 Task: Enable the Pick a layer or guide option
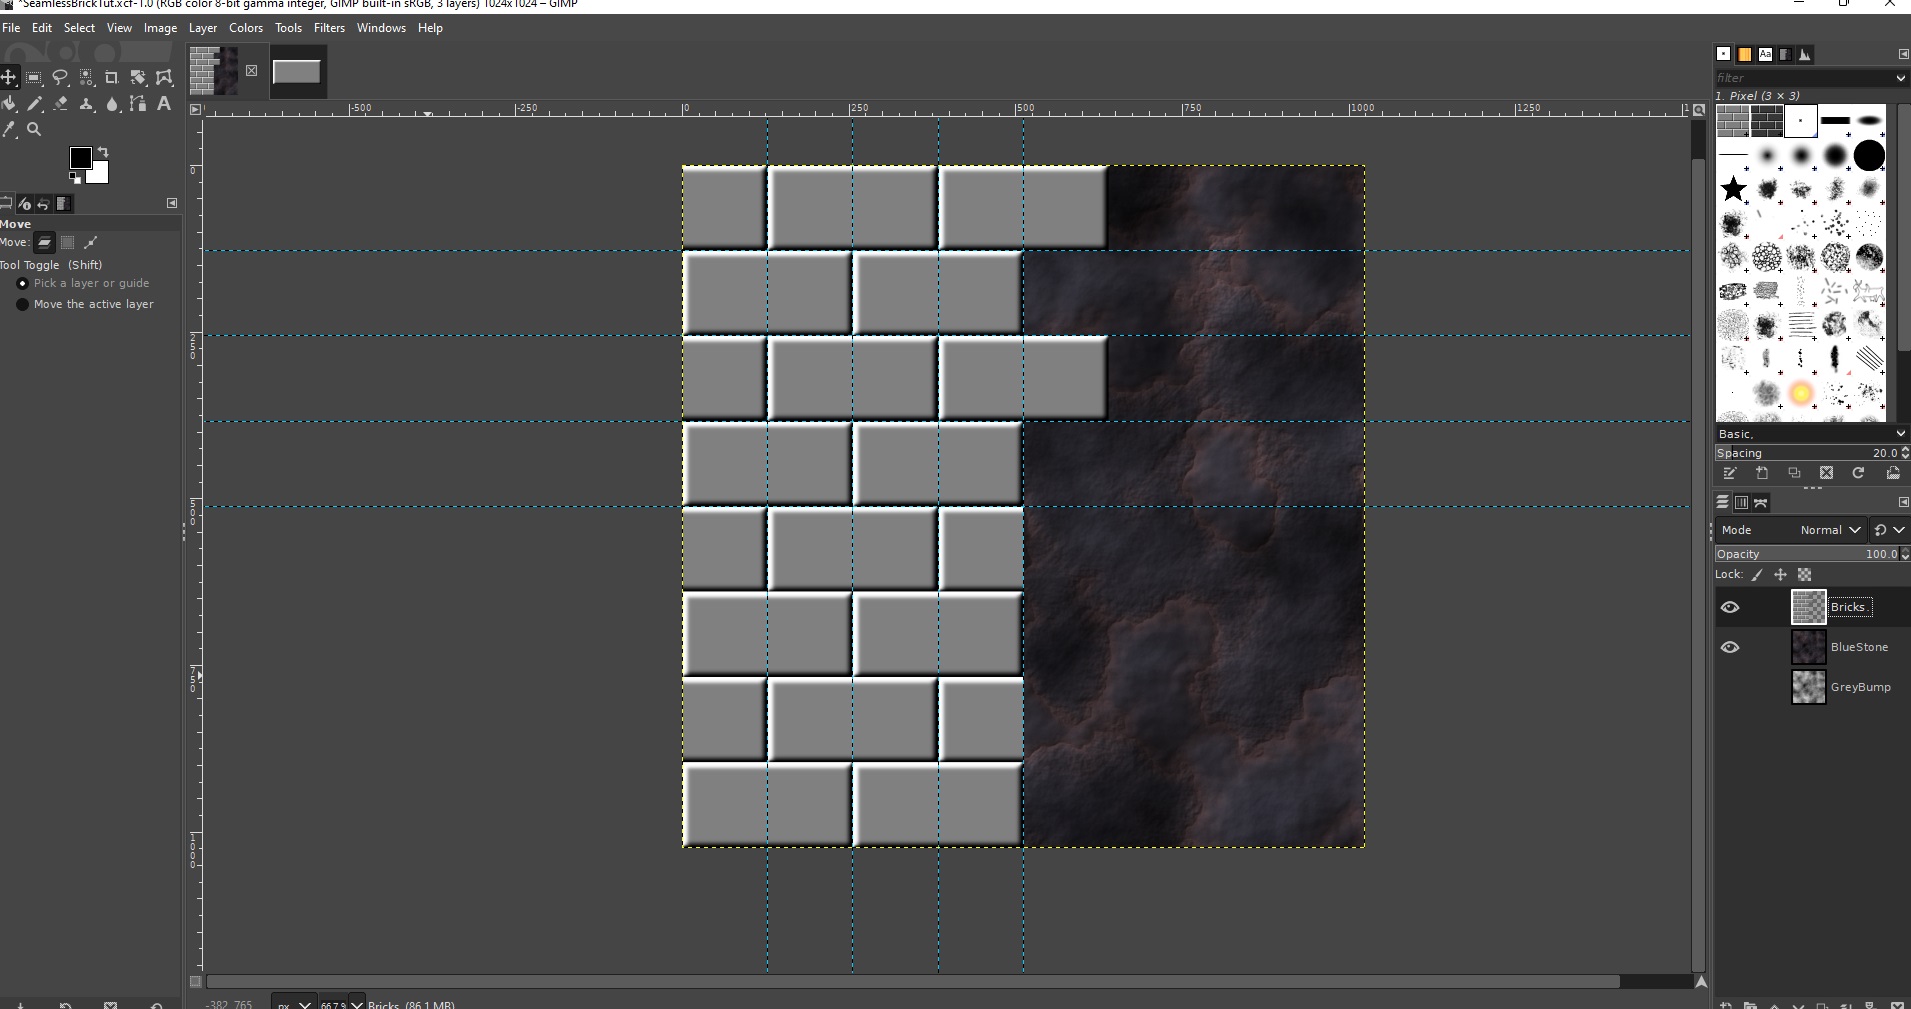[22, 283]
